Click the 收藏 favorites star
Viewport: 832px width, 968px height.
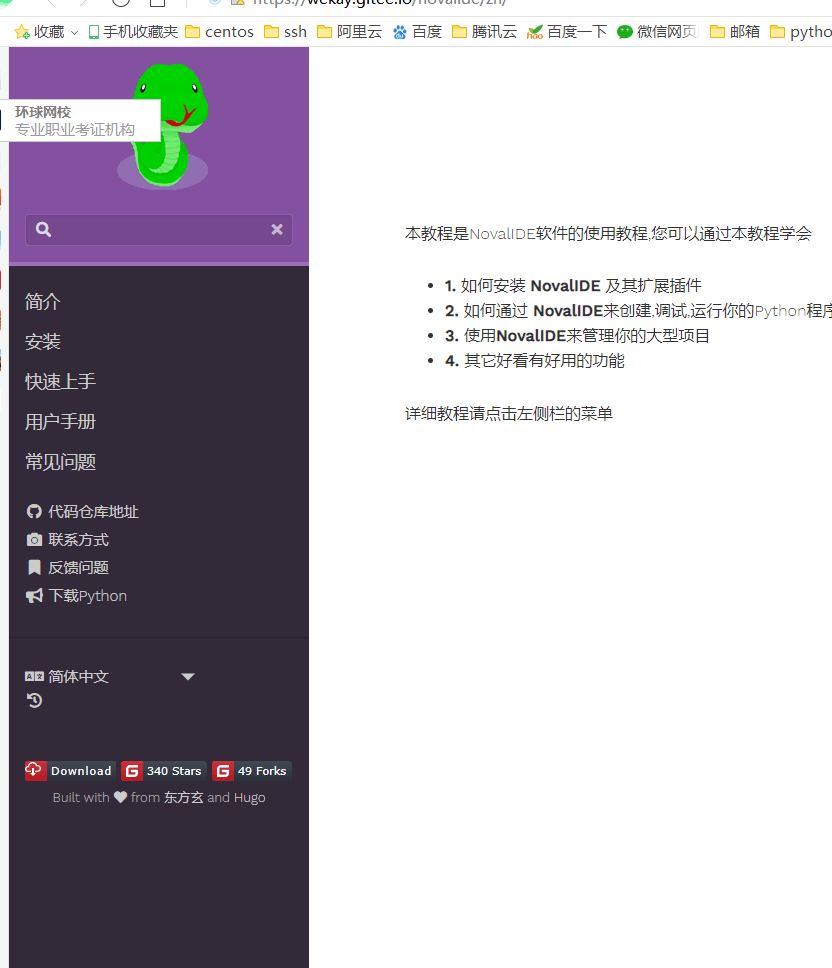click(x=22, y=31)
